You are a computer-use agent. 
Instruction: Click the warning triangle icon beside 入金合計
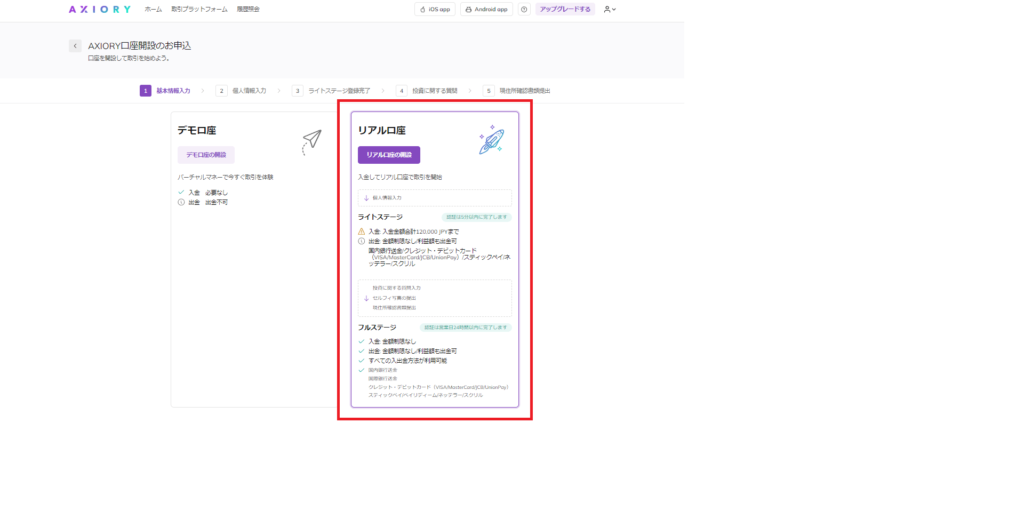362,231
